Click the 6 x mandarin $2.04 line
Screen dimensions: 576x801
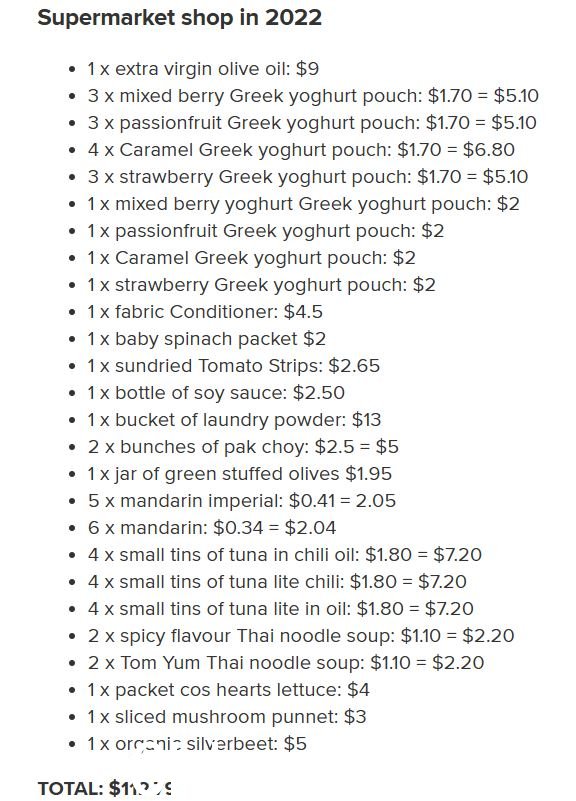click(212, 528)
